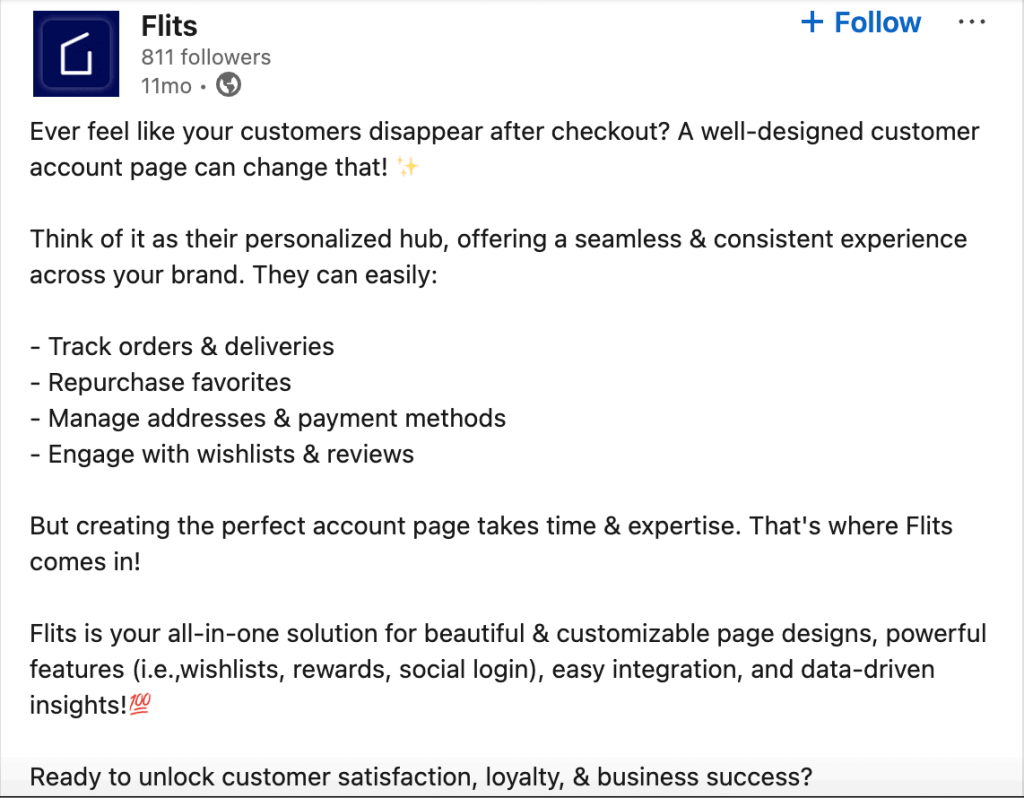Click the 'Repurchase favorites' bullet line
1024x798 pixels.
[160, 383]
